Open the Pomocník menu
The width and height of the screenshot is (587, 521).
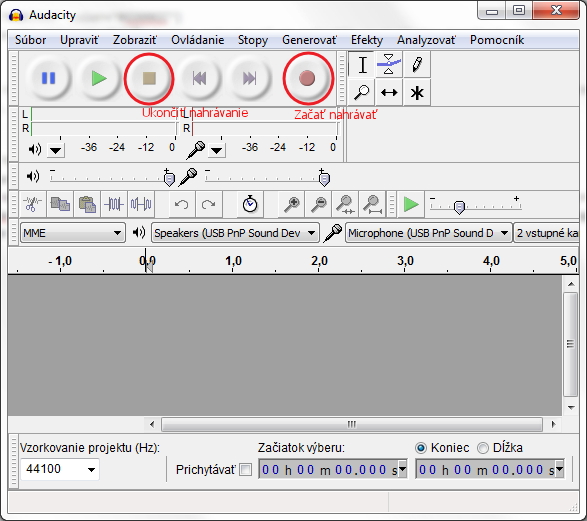pyautogui.click(x=497, y=40)
